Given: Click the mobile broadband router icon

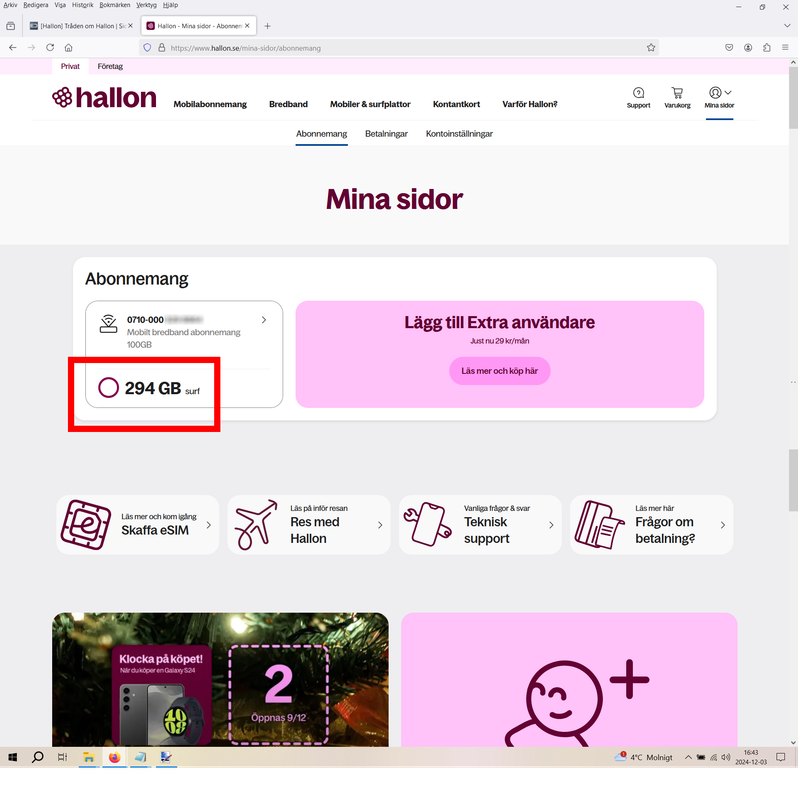Looking at the screenshot, I should tap(108, 324).
